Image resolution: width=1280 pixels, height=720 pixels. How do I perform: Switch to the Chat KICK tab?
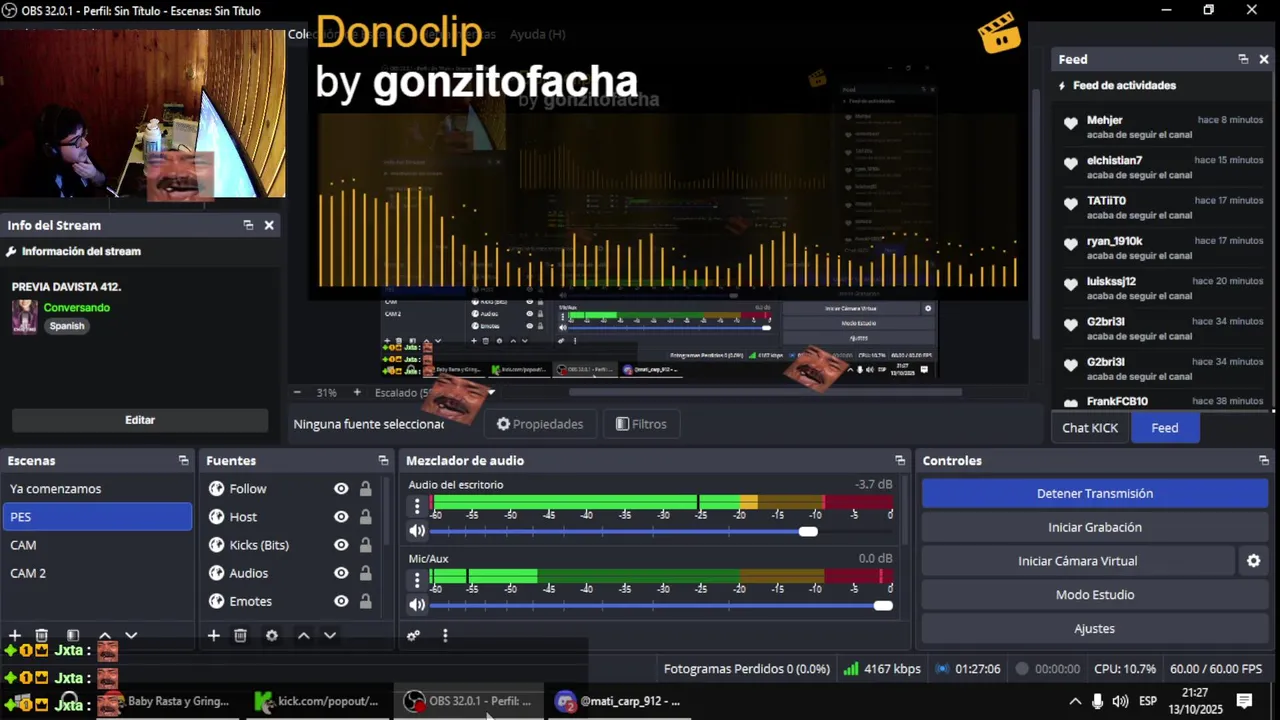1090,427
